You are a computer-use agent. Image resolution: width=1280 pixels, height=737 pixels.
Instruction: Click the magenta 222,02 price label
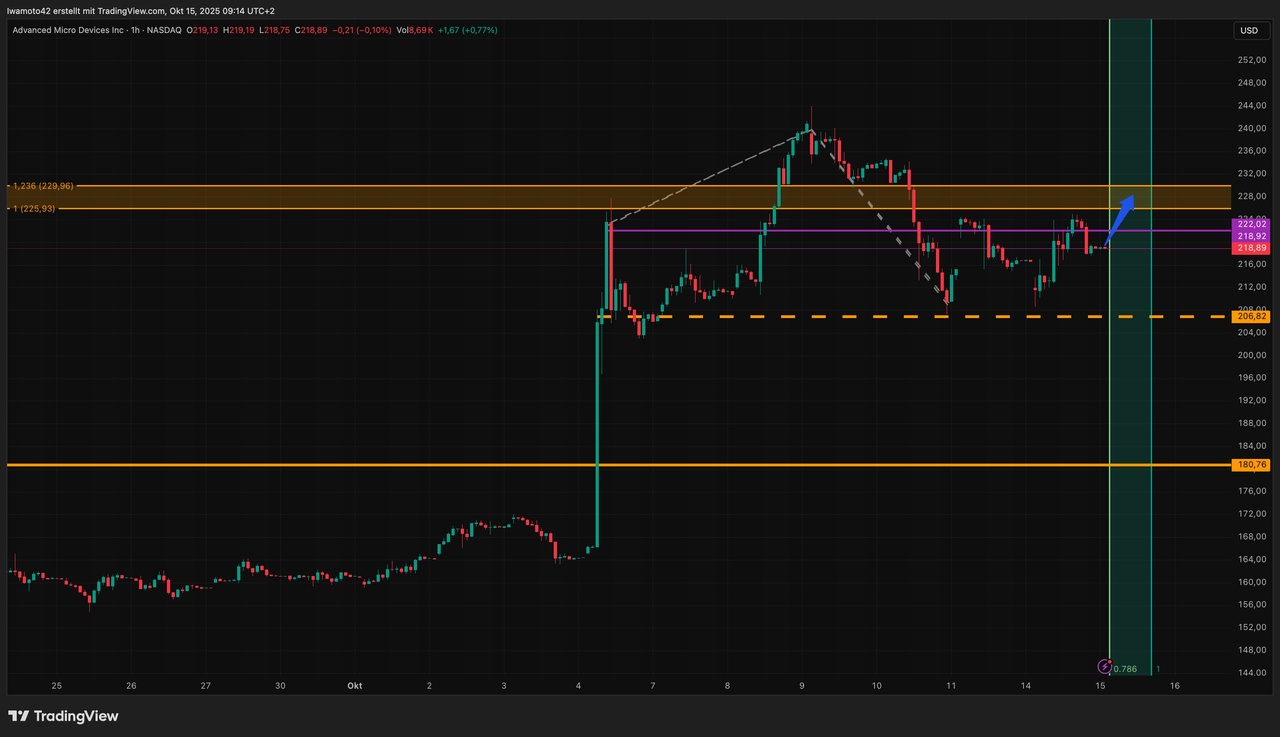(x=1252, y=225)
